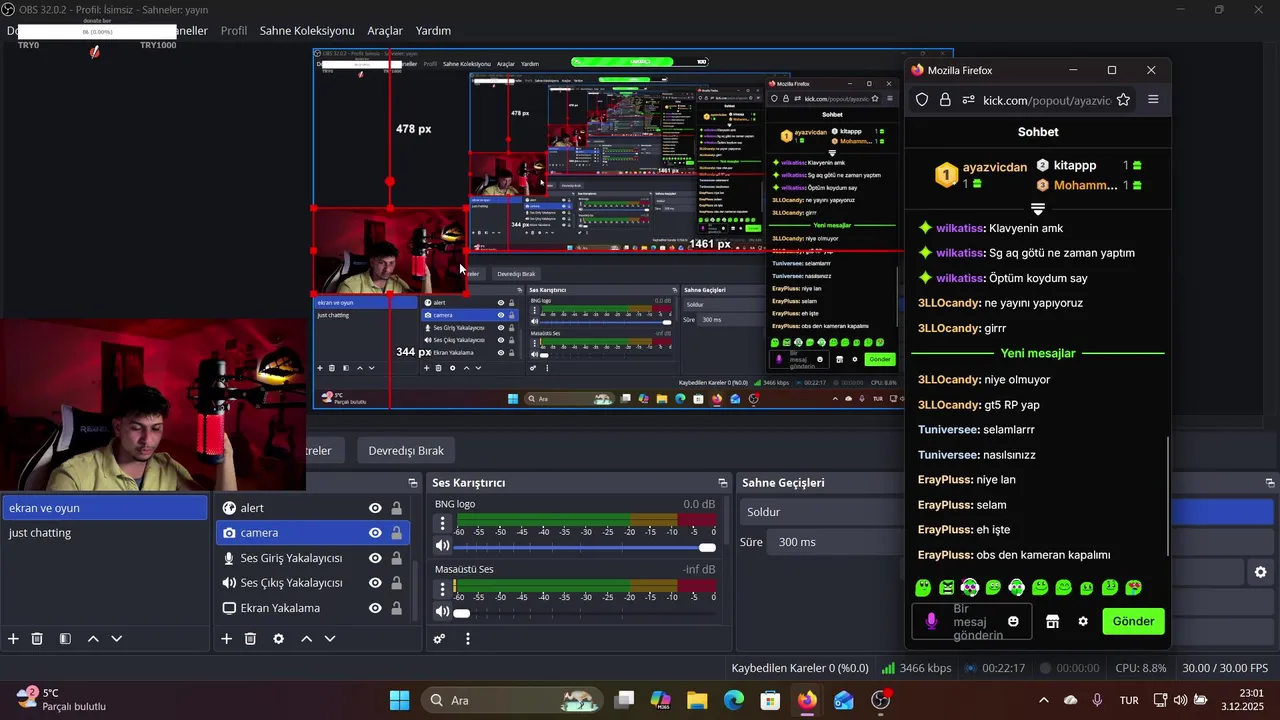1280x720 pixels.
Task: Move scene down with arrow icon
Action: 117,638
